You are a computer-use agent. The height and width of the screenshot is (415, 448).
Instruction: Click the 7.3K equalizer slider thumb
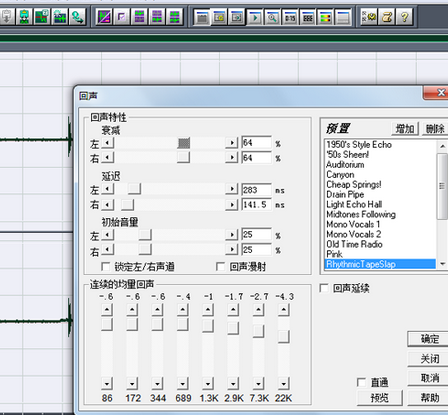tap(258, 331)
